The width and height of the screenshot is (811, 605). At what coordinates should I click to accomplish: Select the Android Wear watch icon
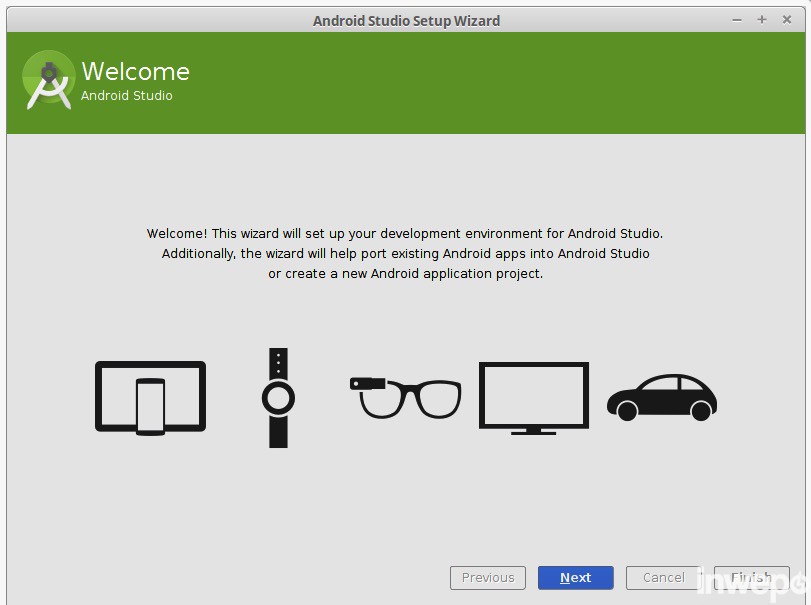[278, 398]
